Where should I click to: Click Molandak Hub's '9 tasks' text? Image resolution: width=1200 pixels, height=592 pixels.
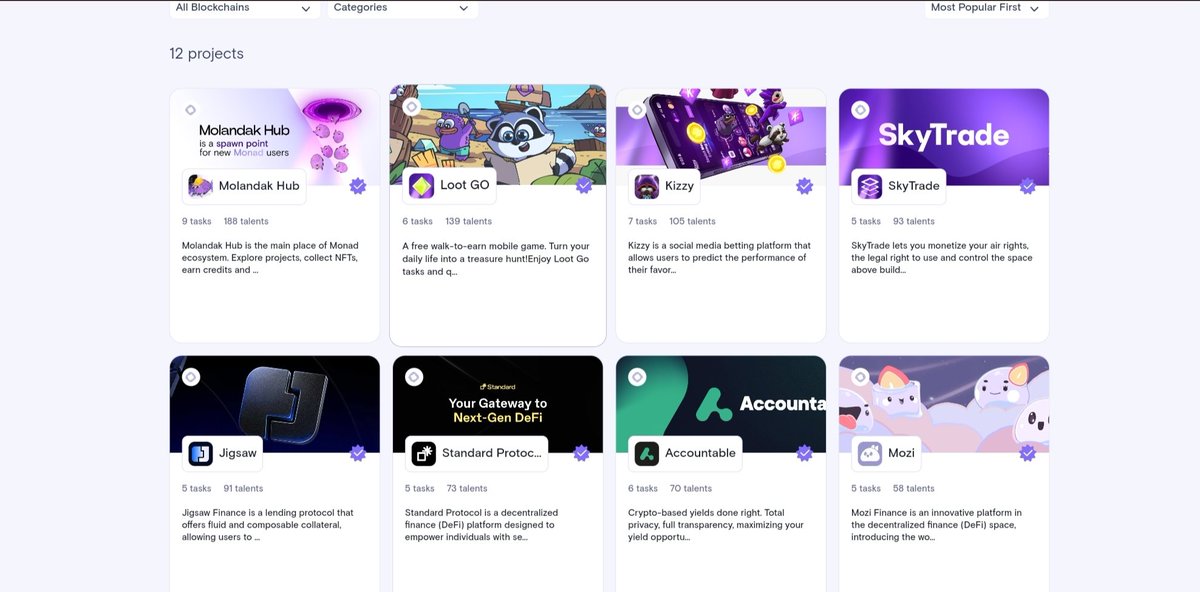point(197,221)
